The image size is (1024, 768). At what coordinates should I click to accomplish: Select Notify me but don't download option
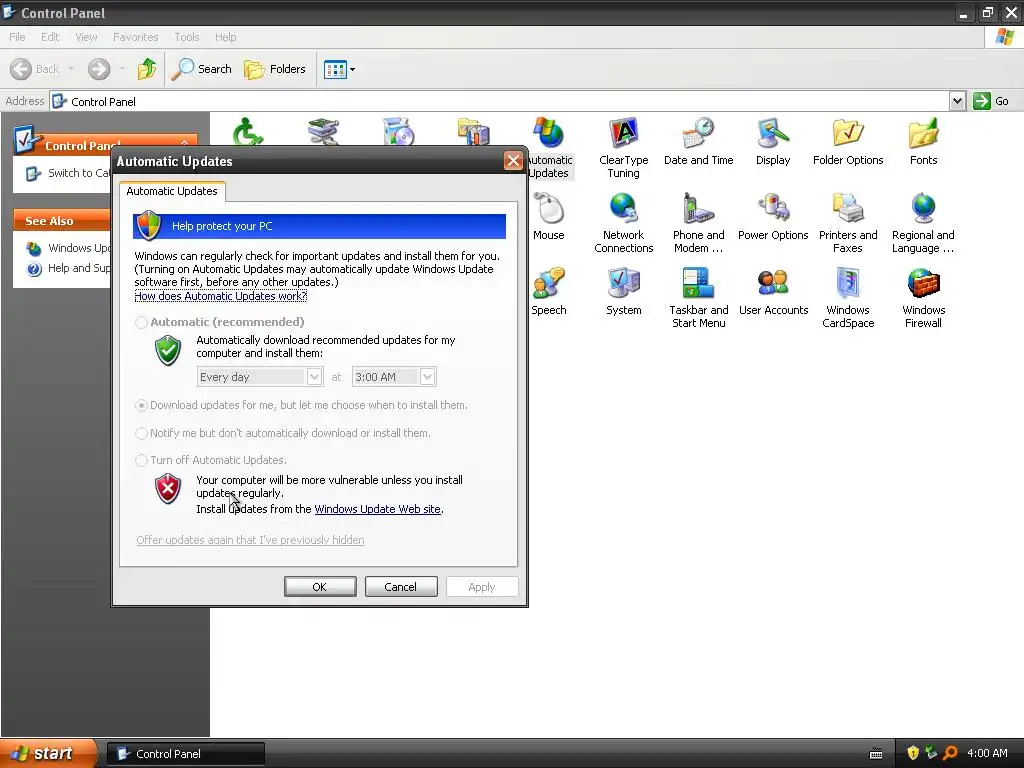click(141, 433)
